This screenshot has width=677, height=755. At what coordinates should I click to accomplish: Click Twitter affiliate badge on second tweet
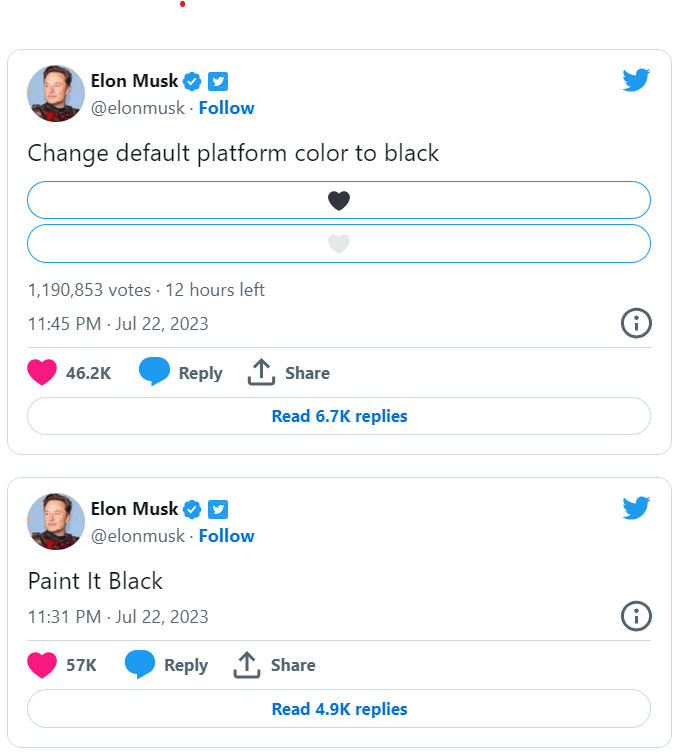click(218, 509)
